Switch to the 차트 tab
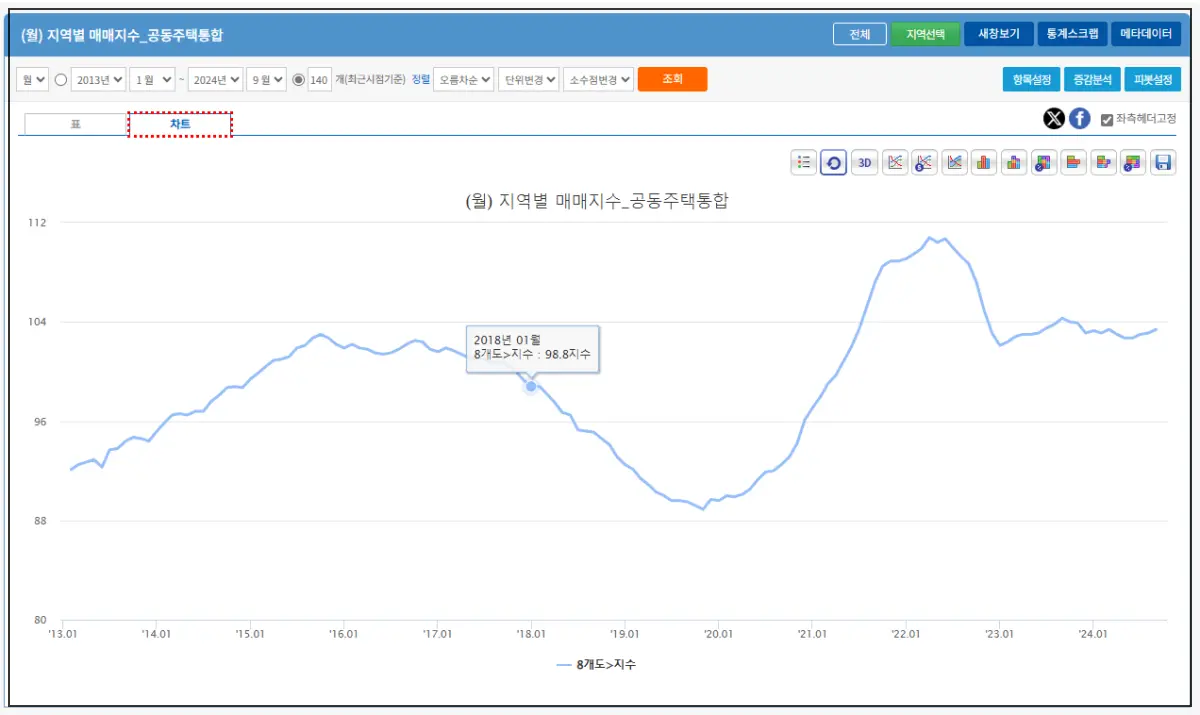 coord(180,124)
